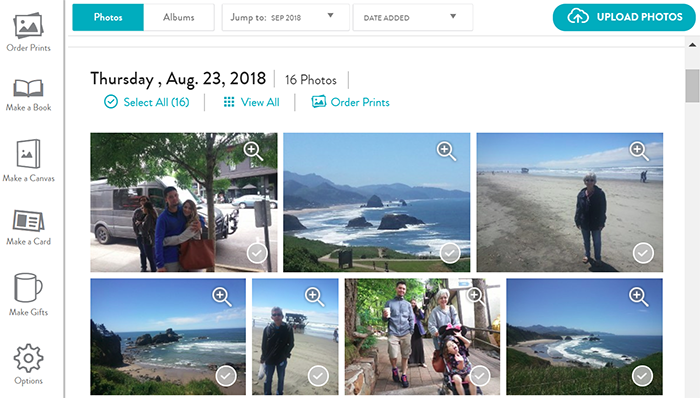Open the DATE ADDED sort dropdown

412,17
